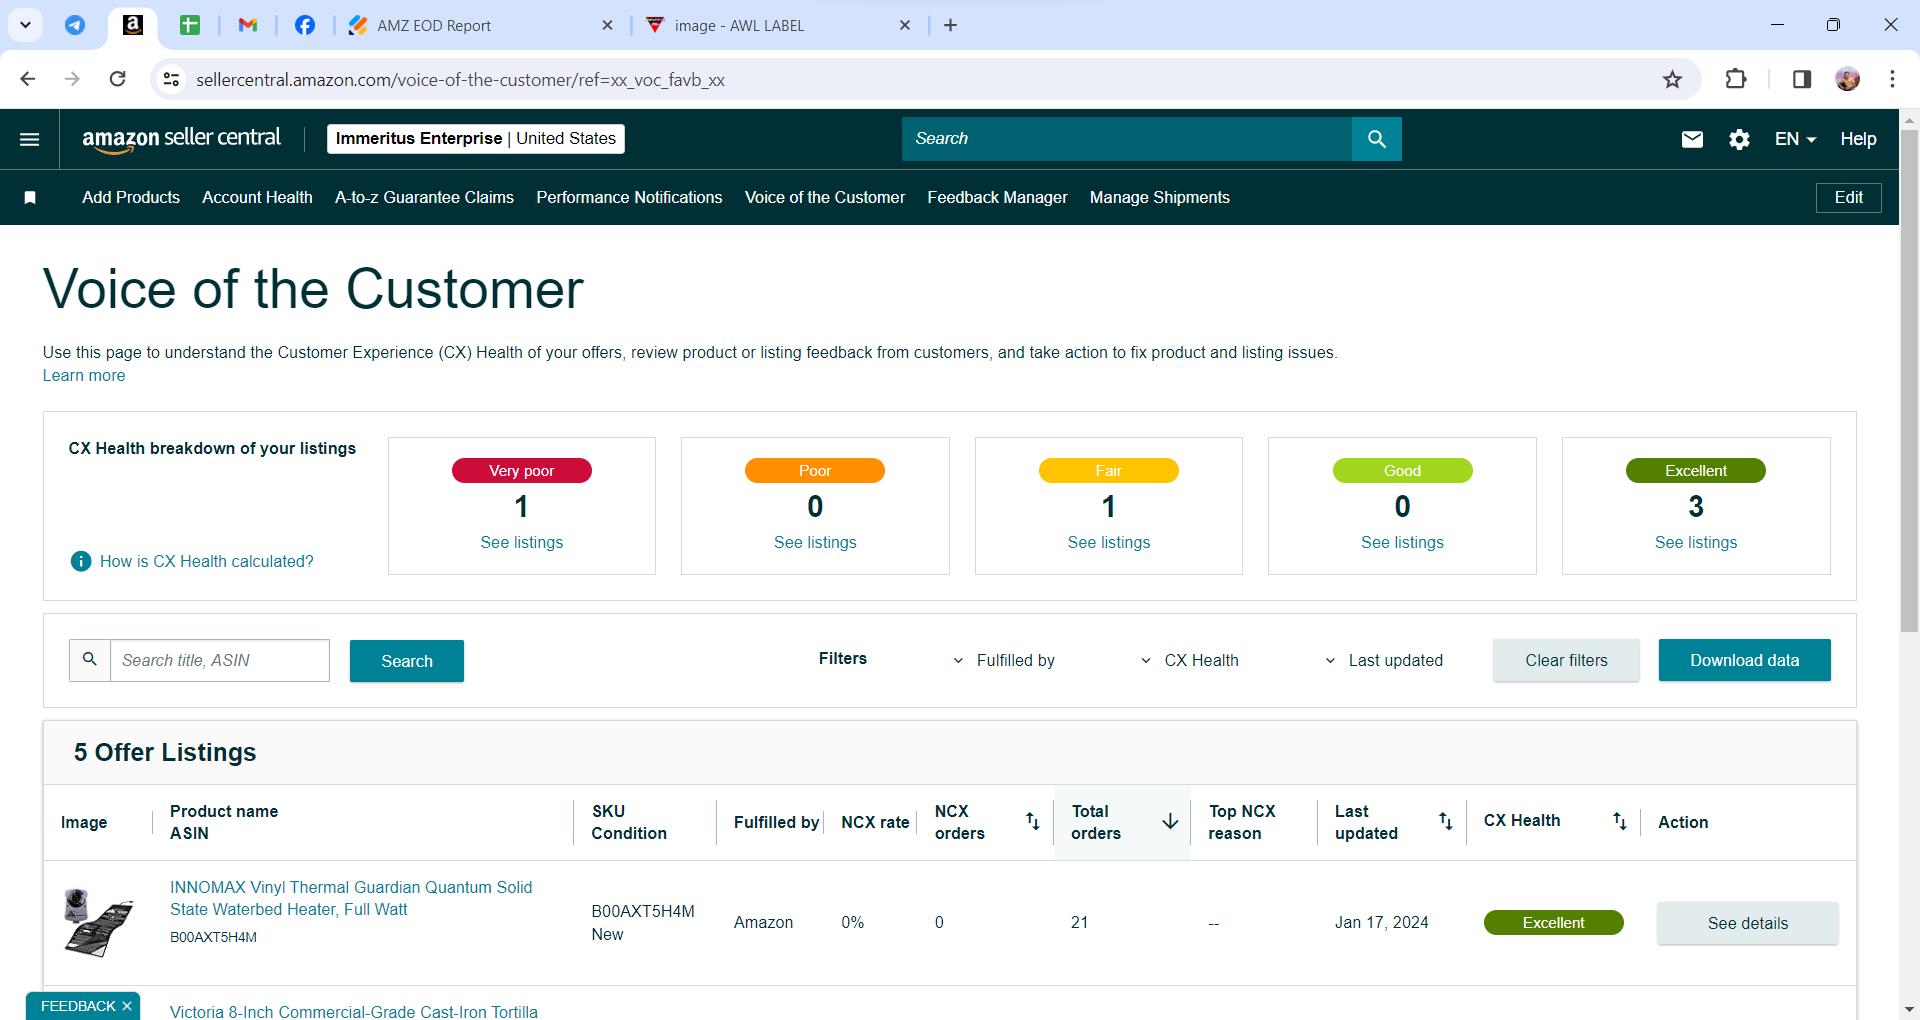
Task: Open the Help link in header
Action: point(1858,139)
